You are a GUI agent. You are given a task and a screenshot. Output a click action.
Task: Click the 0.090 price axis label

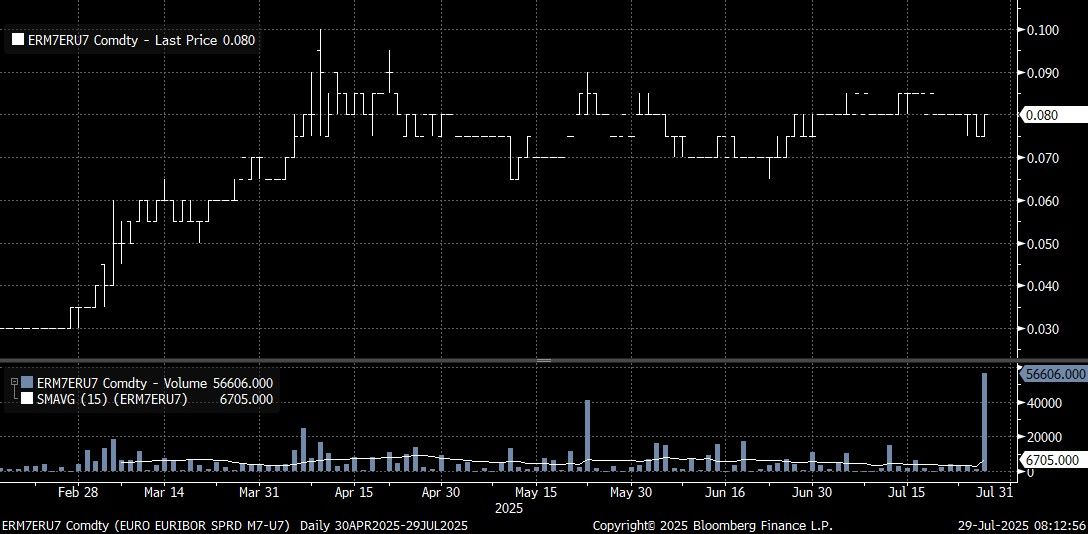coord(1042,73)
